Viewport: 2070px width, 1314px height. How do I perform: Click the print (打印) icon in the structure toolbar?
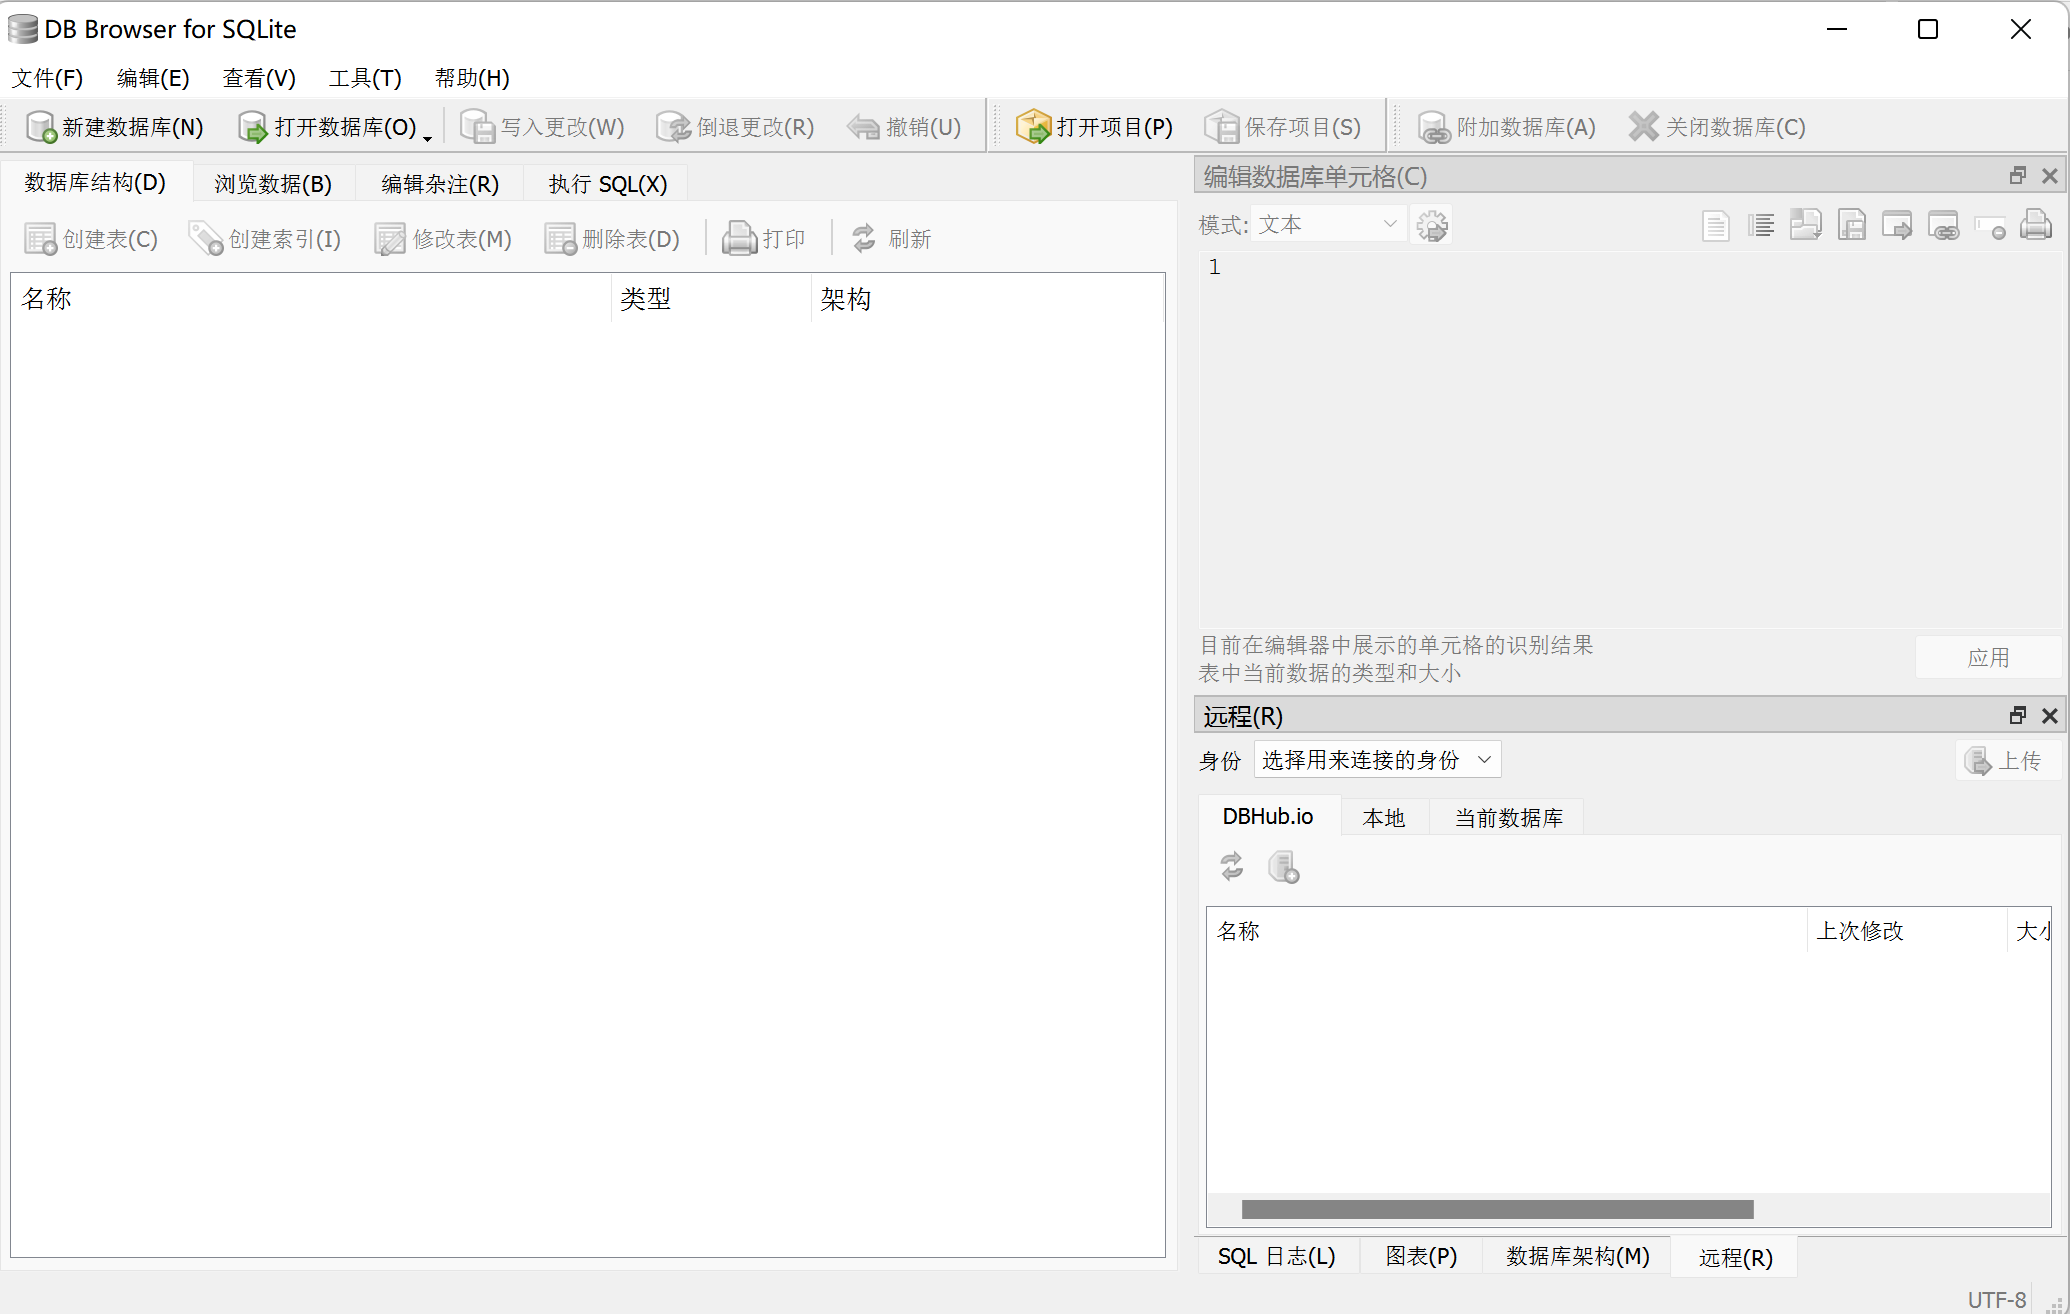[740, 239]
